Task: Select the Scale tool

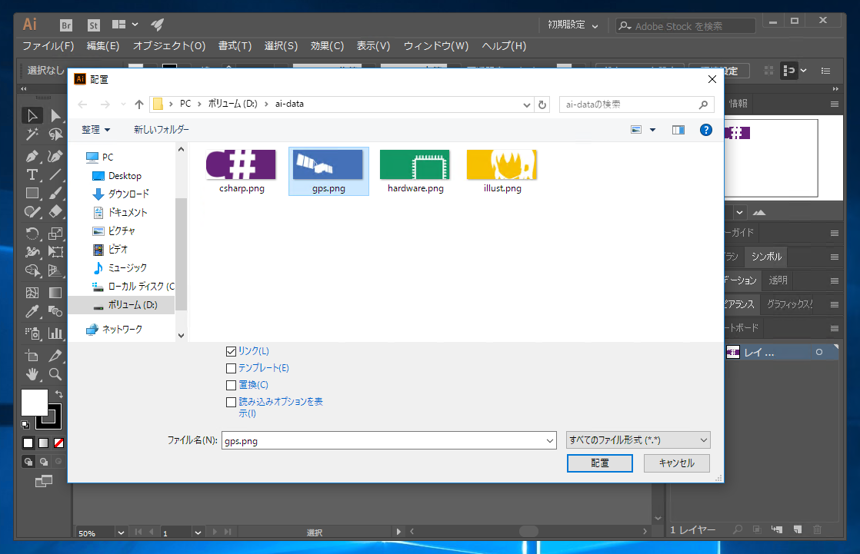Action: point(55,234)
